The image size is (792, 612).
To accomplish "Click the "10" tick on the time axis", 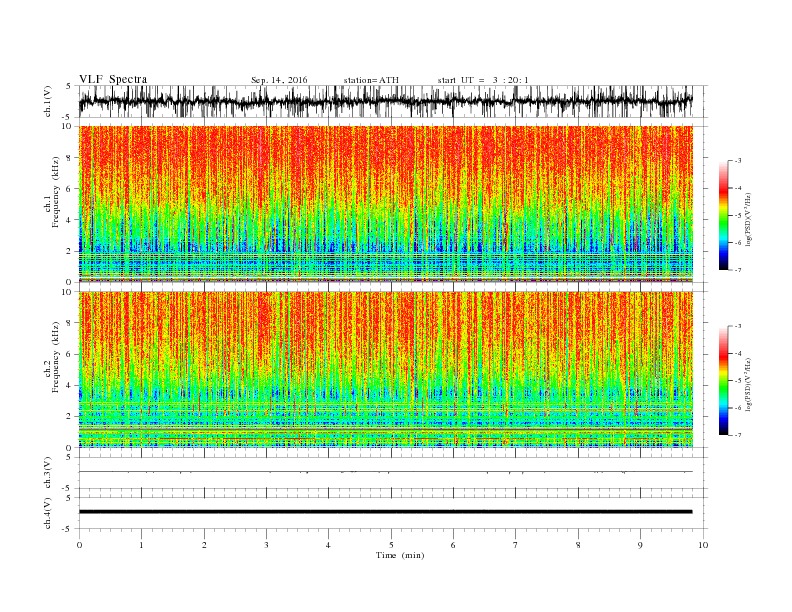I will 703,545.
